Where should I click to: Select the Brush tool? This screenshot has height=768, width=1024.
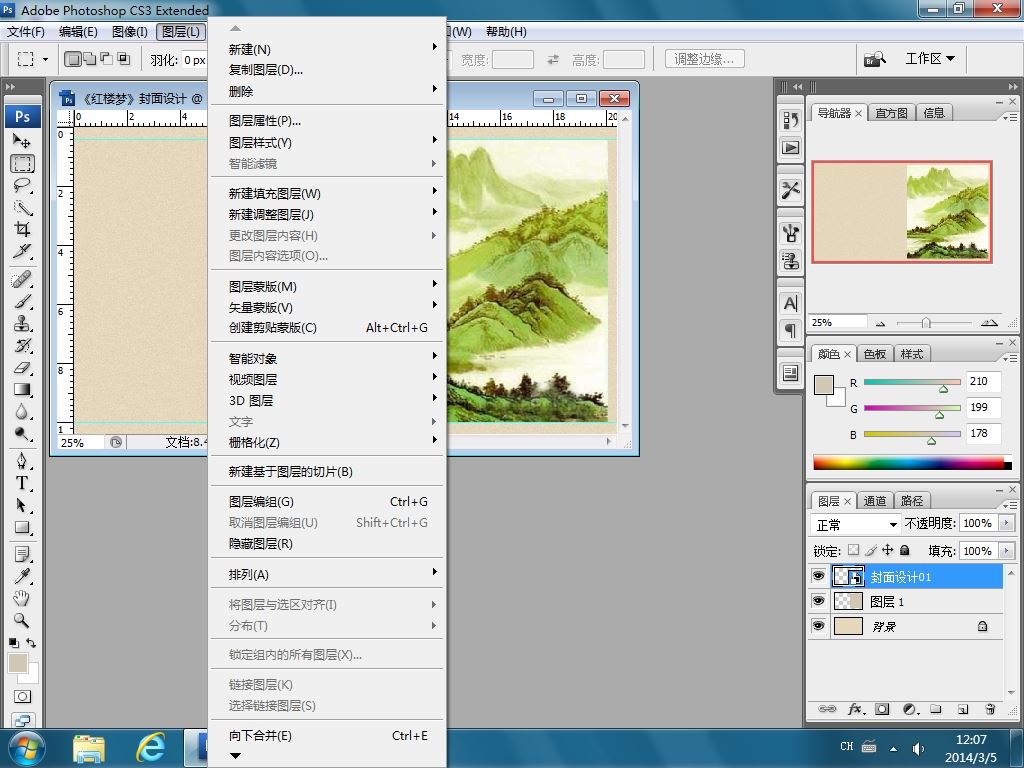coord(22,302)
